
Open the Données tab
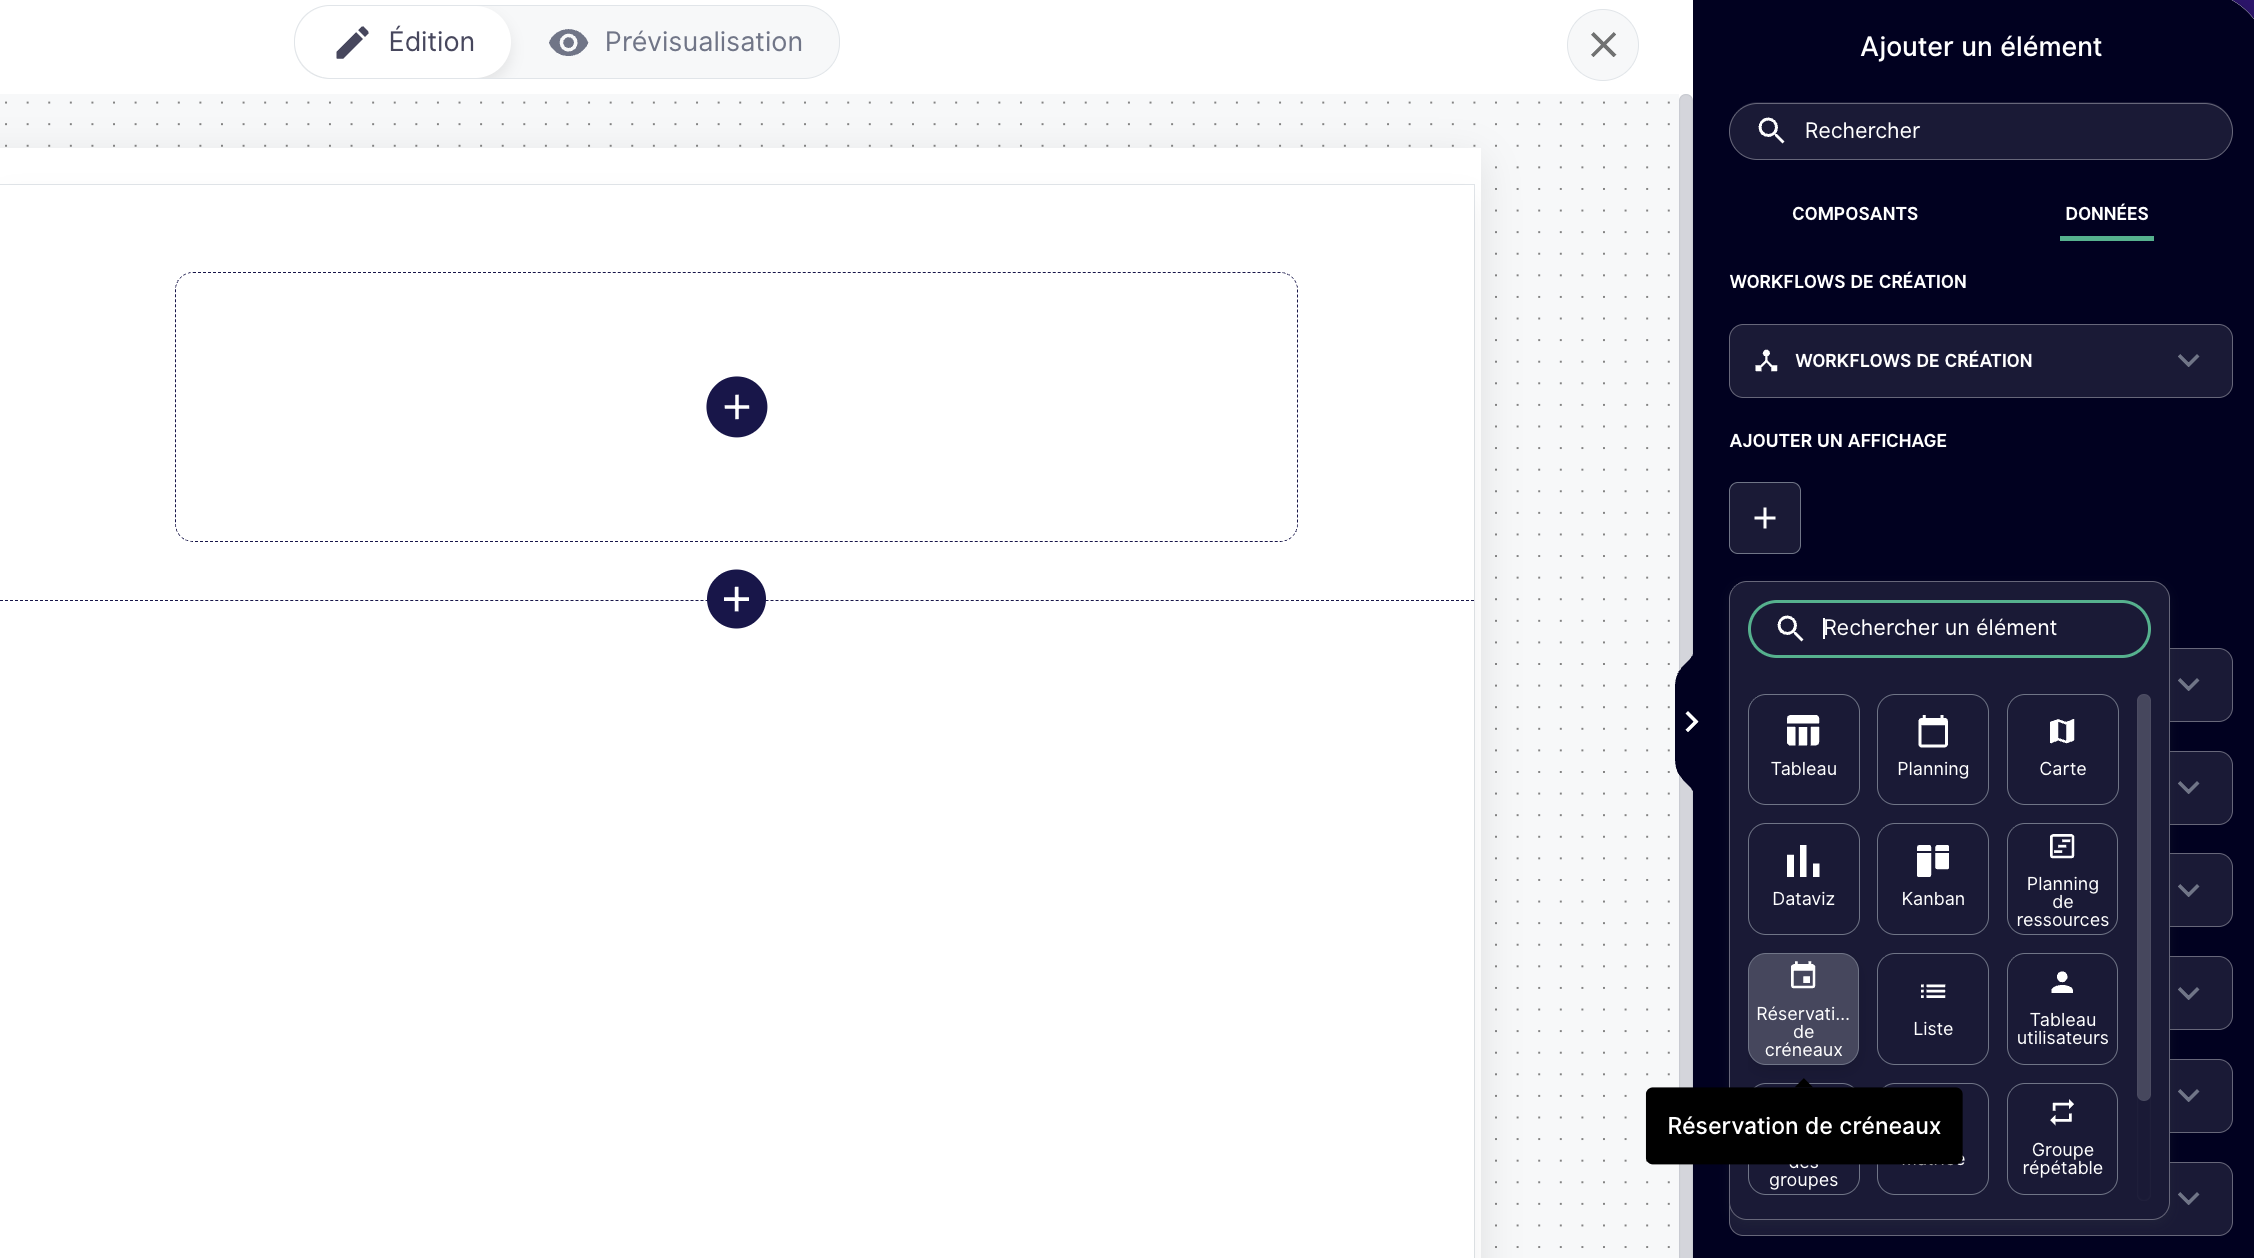point(2106,214)
